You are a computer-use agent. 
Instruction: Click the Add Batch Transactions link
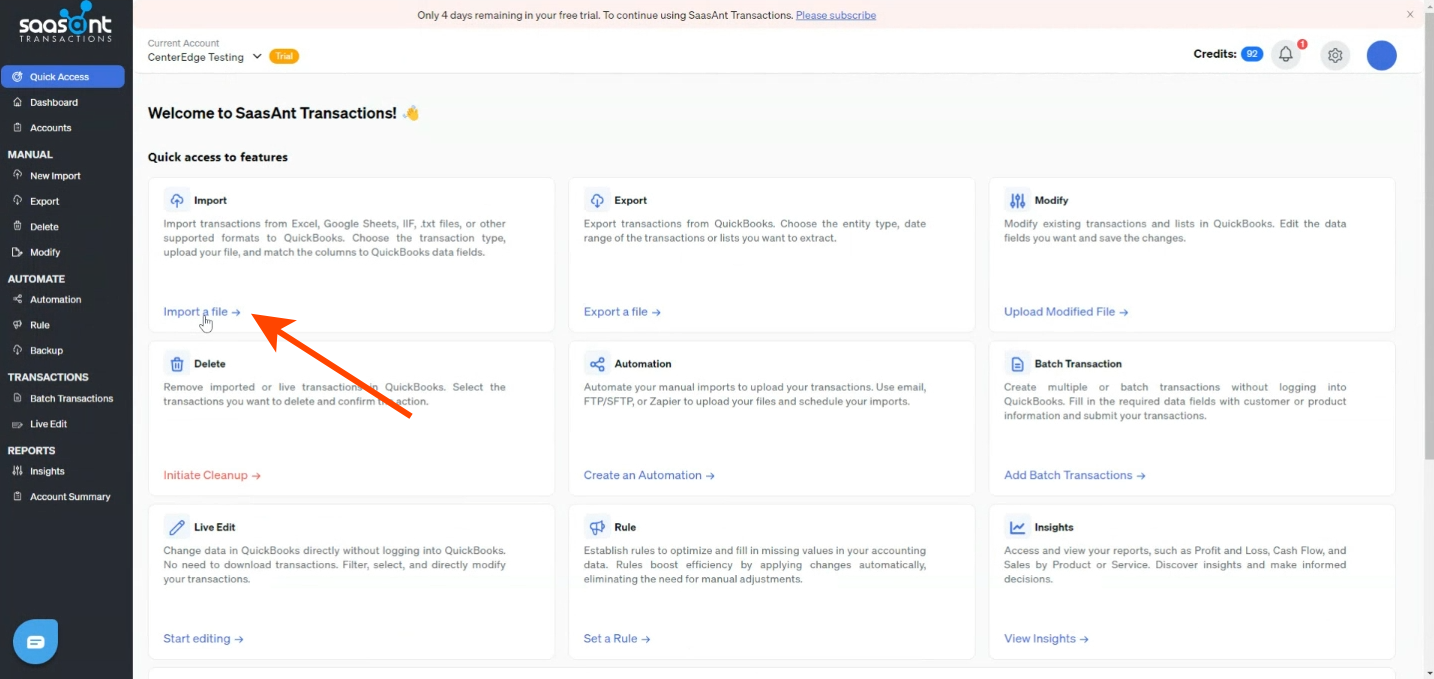click(1075, 475)
